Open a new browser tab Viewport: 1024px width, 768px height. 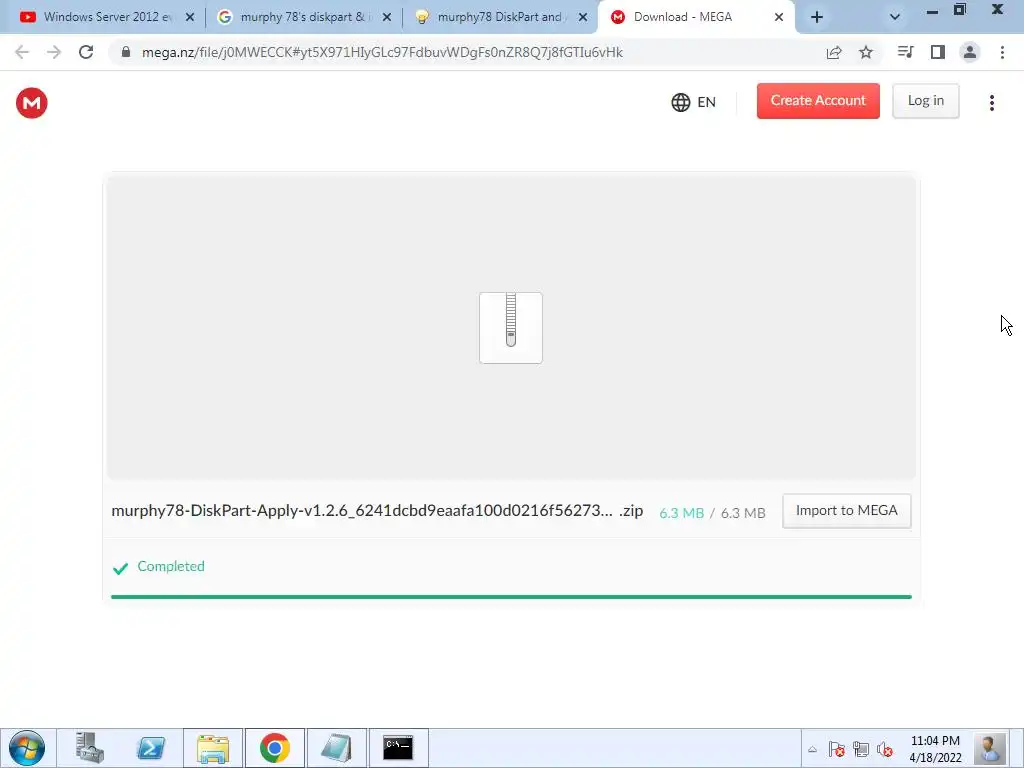click(x=817, y=17)
